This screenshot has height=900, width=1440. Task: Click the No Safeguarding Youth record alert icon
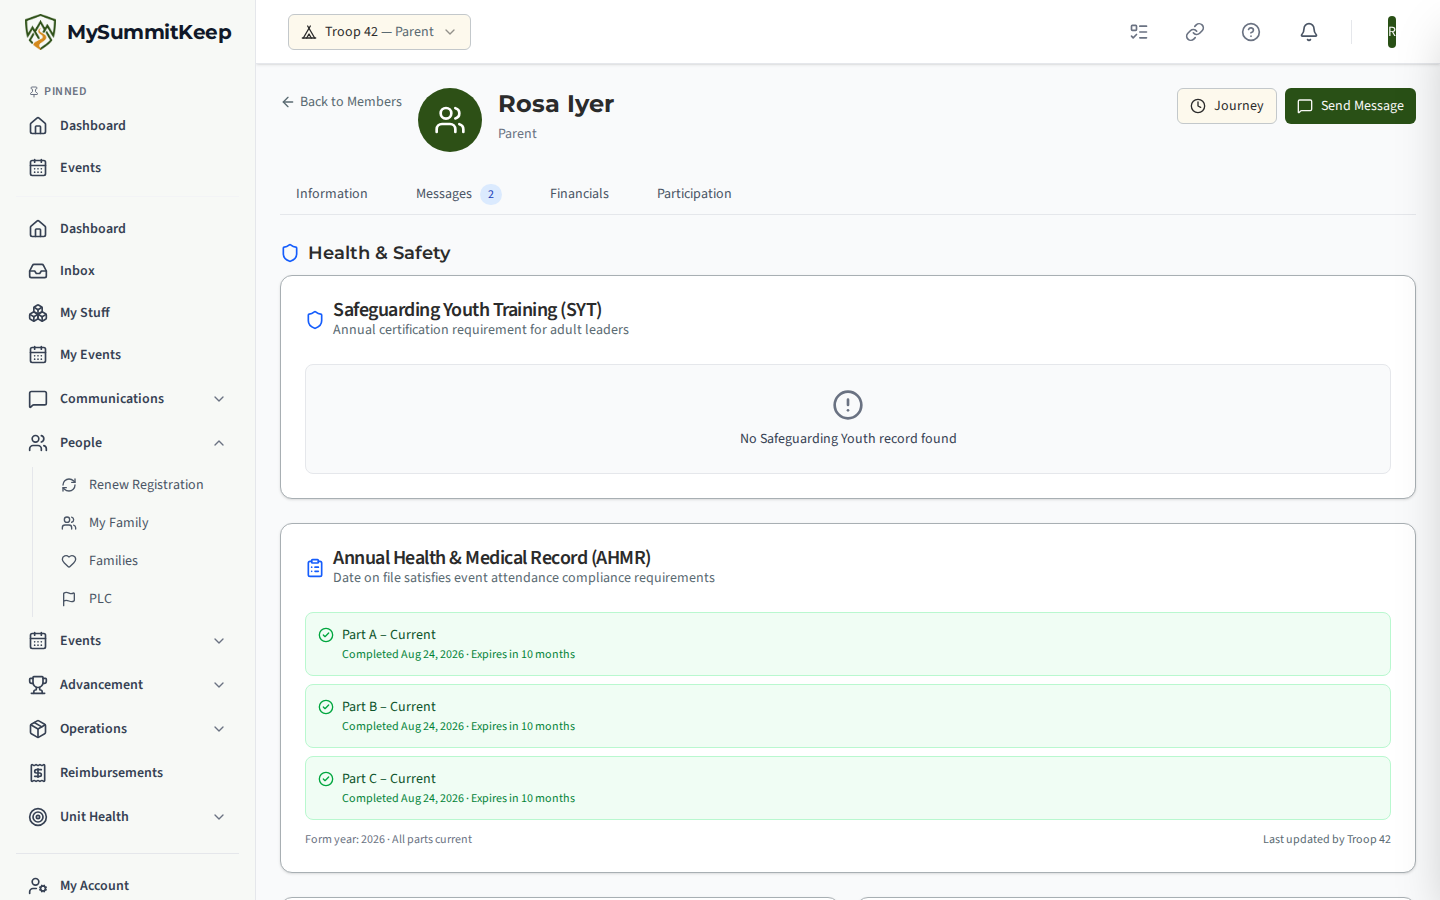pyautogui.click(x=848, y=405)
